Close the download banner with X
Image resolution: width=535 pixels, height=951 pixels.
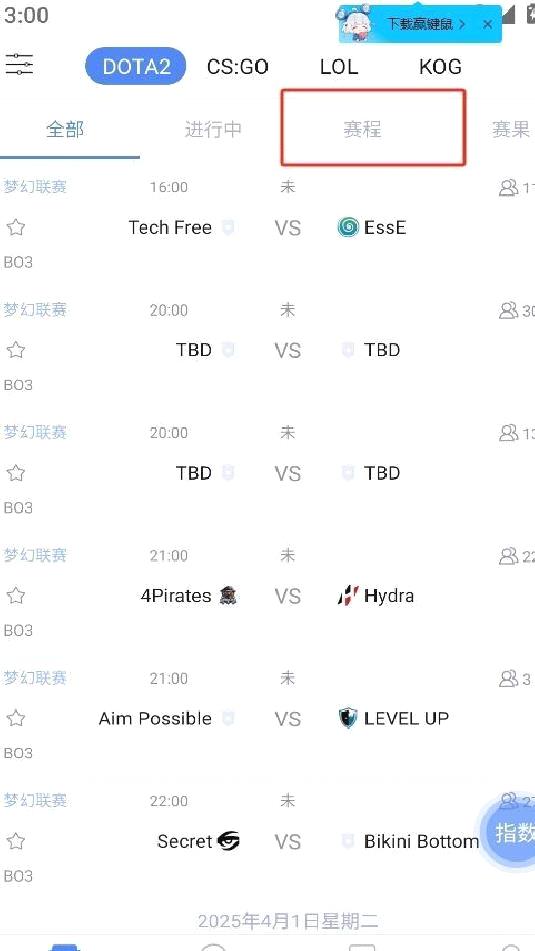coord(488,25)
